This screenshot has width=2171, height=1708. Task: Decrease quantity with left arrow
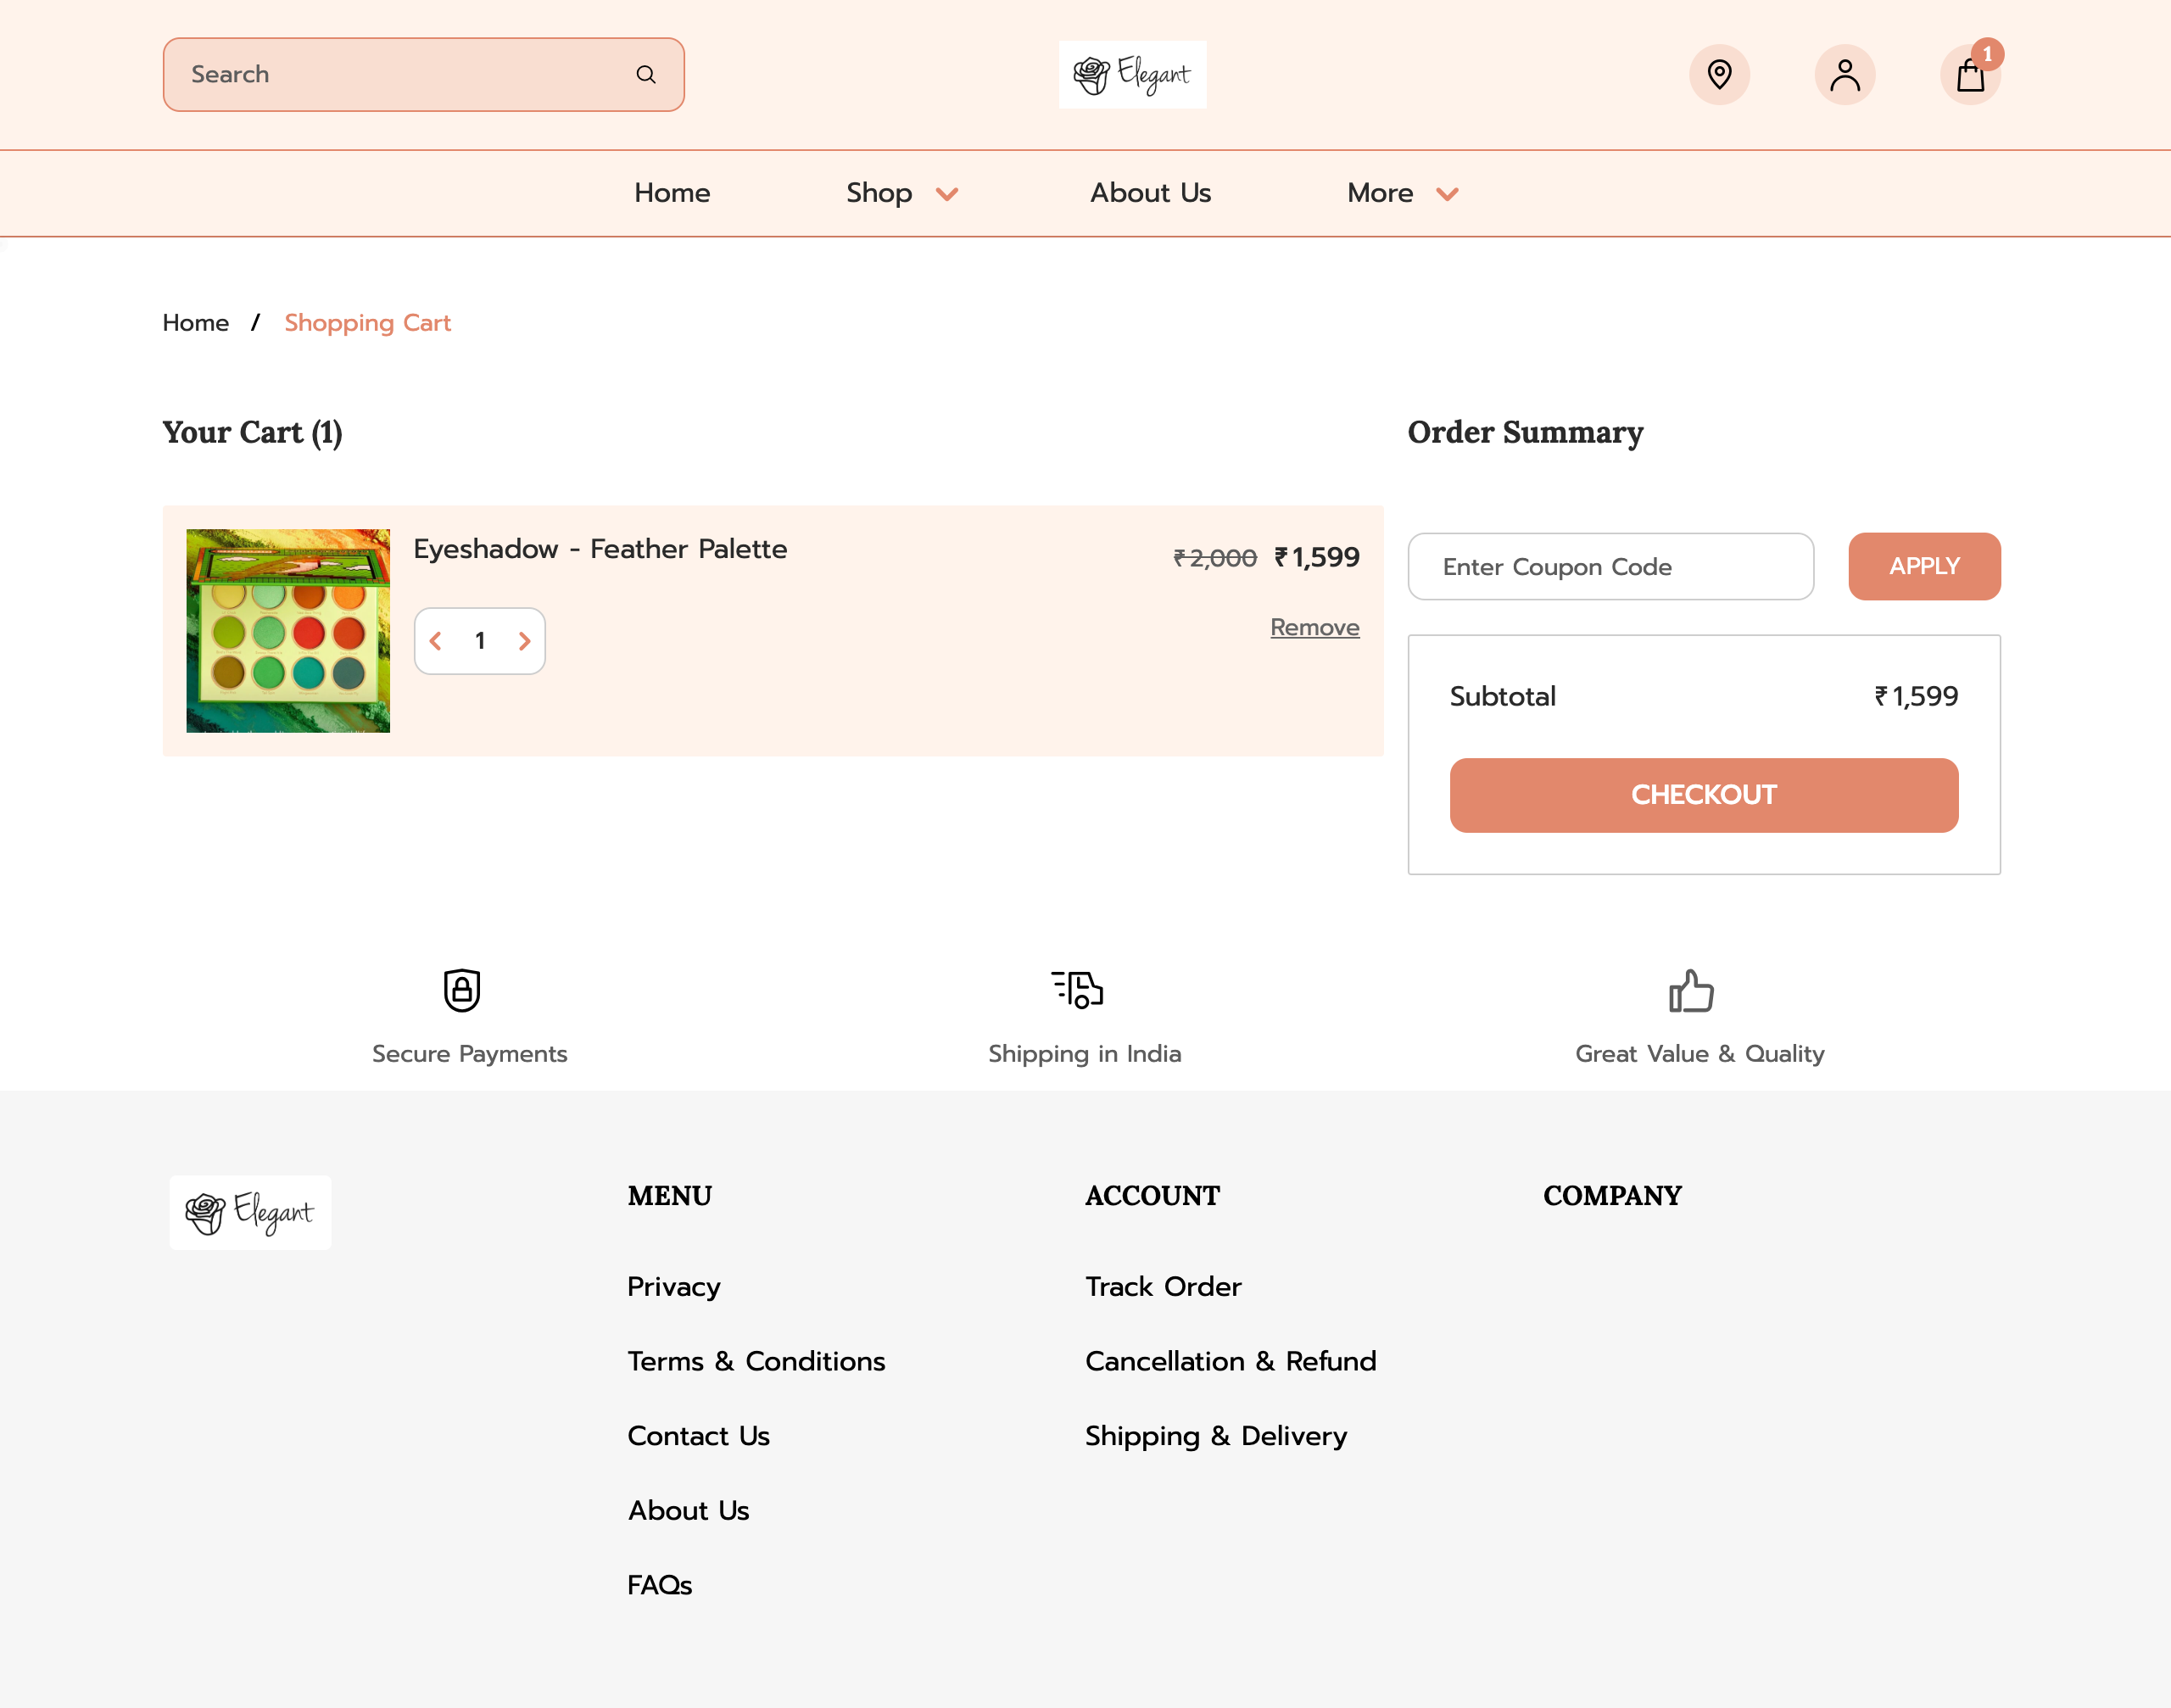[x=436, y=641]
